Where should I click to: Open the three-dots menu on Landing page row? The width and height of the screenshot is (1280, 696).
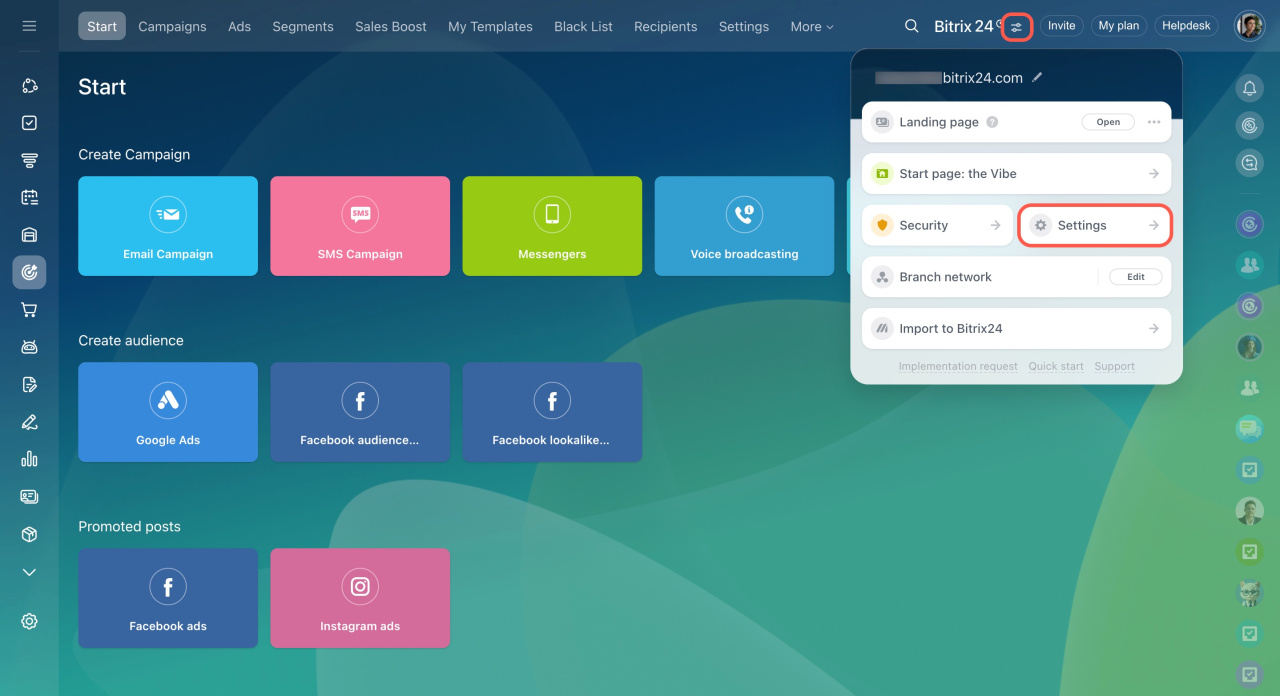point(1154,122)
